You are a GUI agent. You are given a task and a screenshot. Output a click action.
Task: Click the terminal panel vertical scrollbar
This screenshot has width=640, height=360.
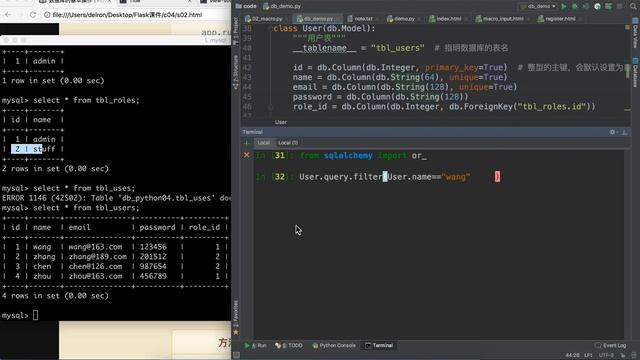627,245
